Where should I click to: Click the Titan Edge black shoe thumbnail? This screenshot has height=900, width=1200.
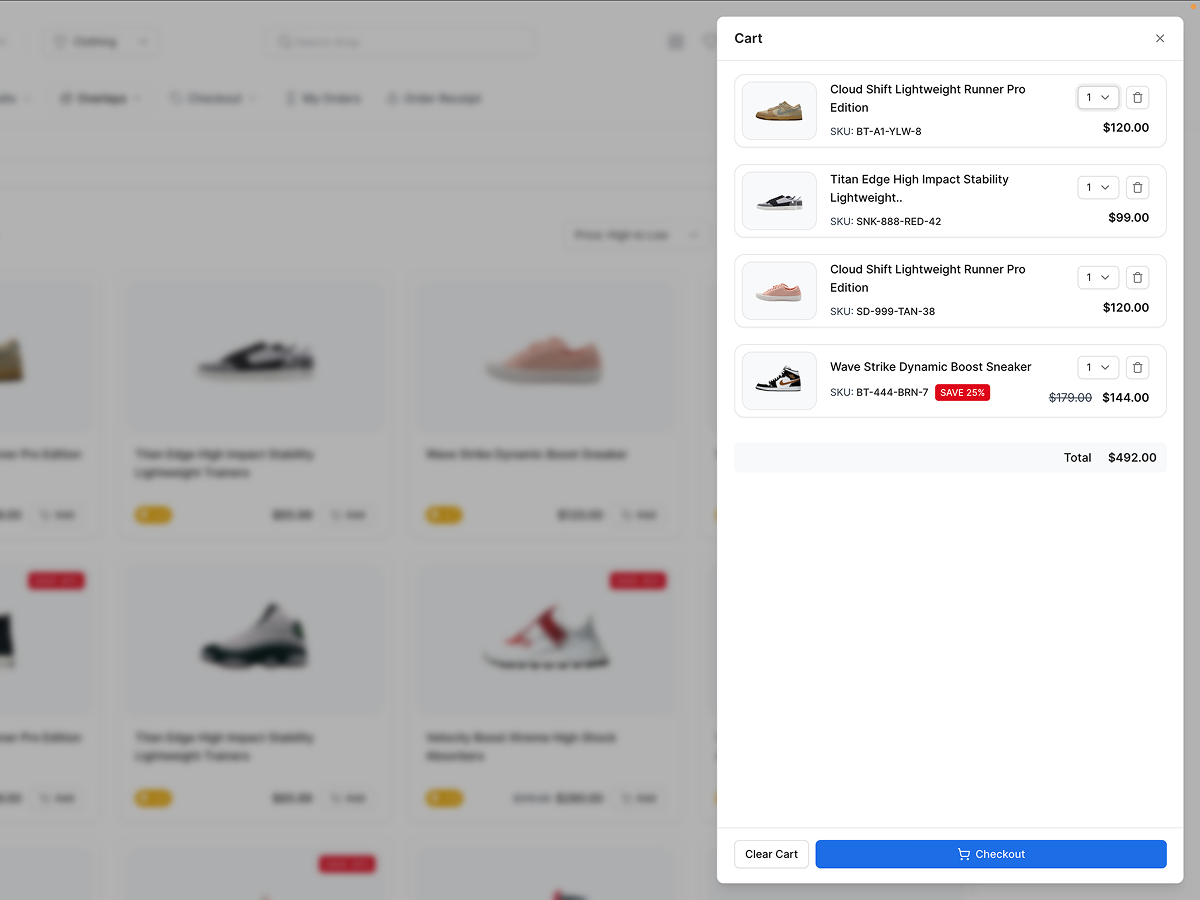[x=779, y=201]
